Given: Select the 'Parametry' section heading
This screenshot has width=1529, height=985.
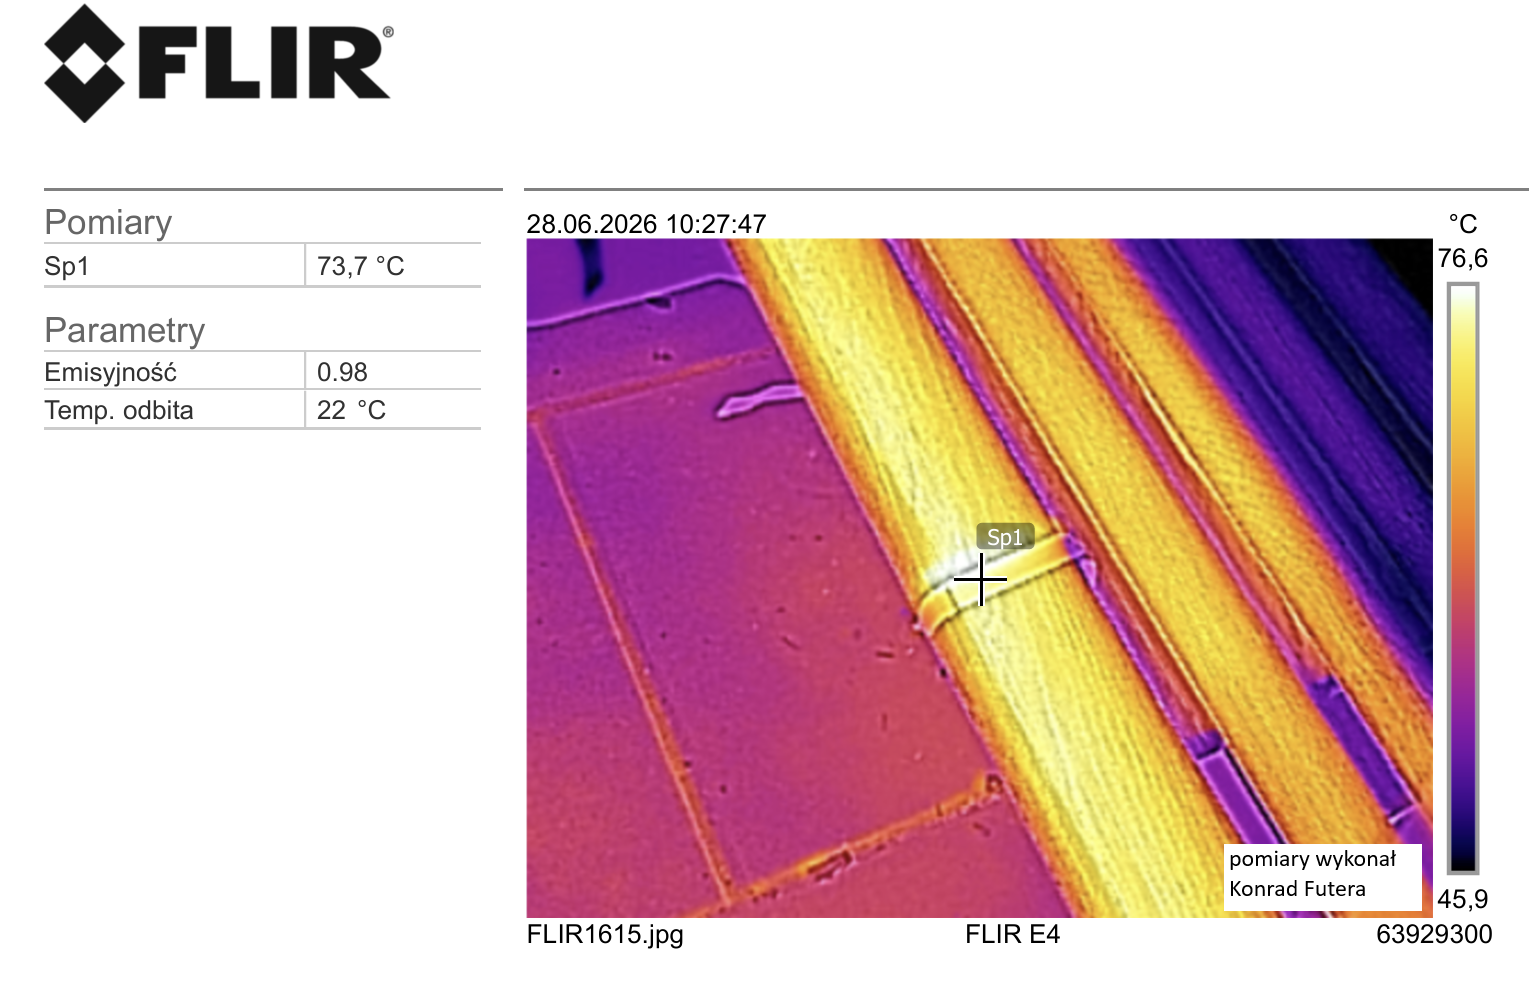Looking at the screenshot, I should click(125, 330).
